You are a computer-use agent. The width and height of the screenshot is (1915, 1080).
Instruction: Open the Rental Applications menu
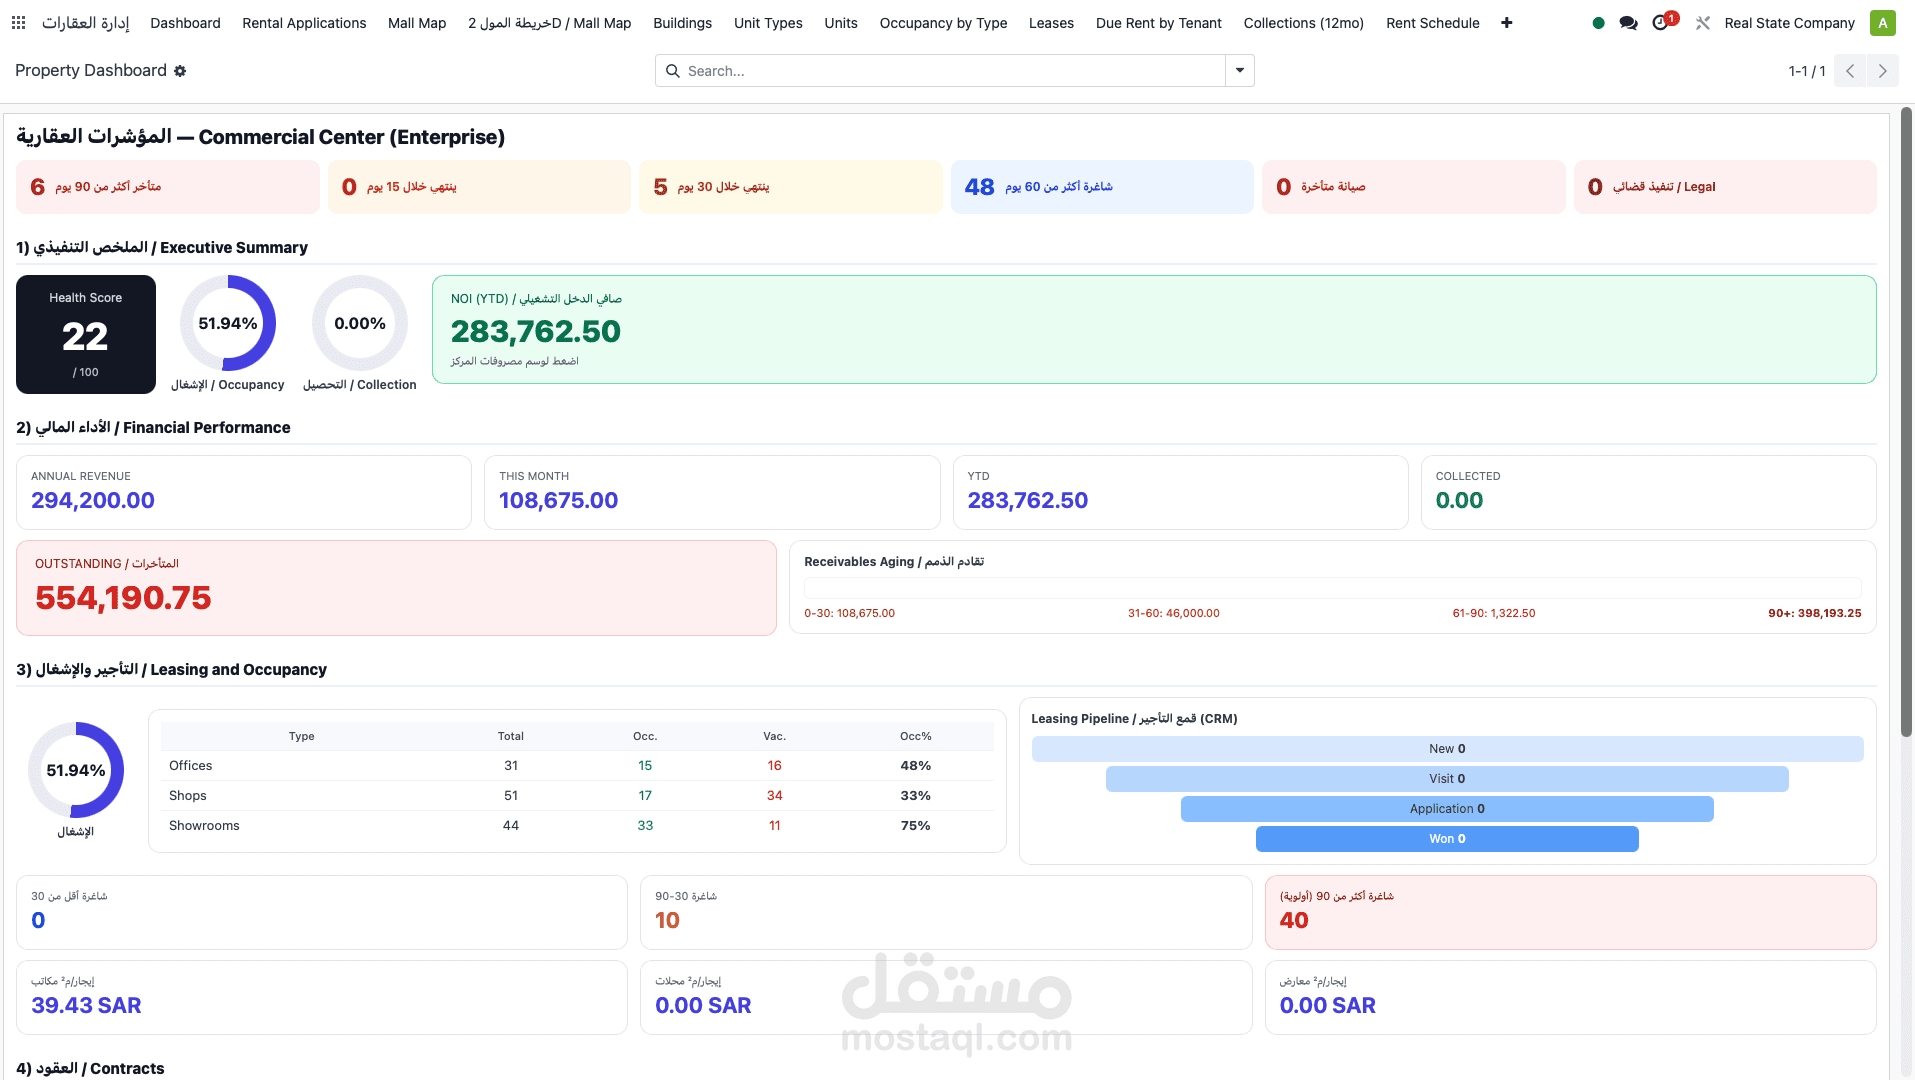click(x=304, y=22)
